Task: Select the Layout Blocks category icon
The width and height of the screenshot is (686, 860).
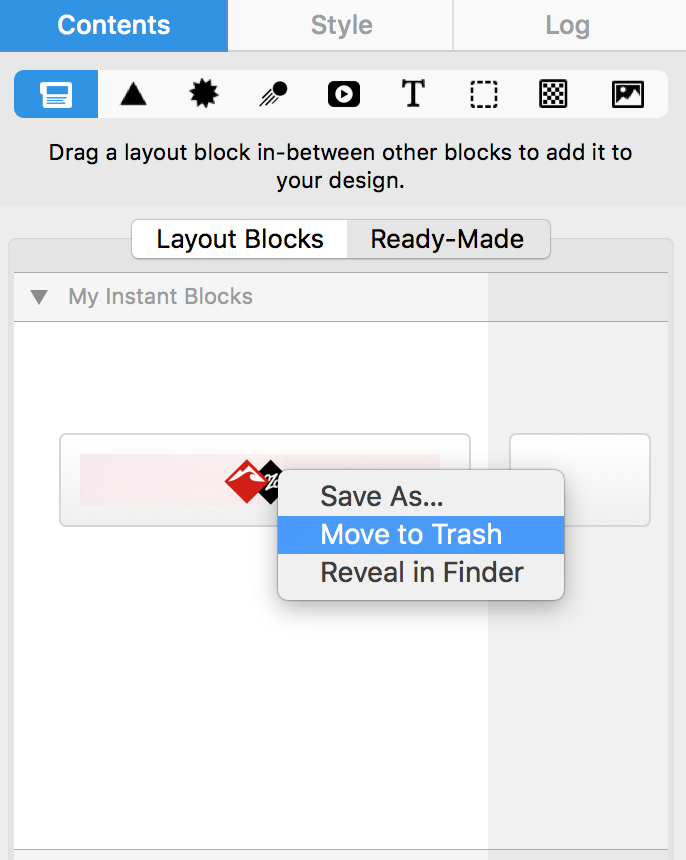Action: click(56, 94)
